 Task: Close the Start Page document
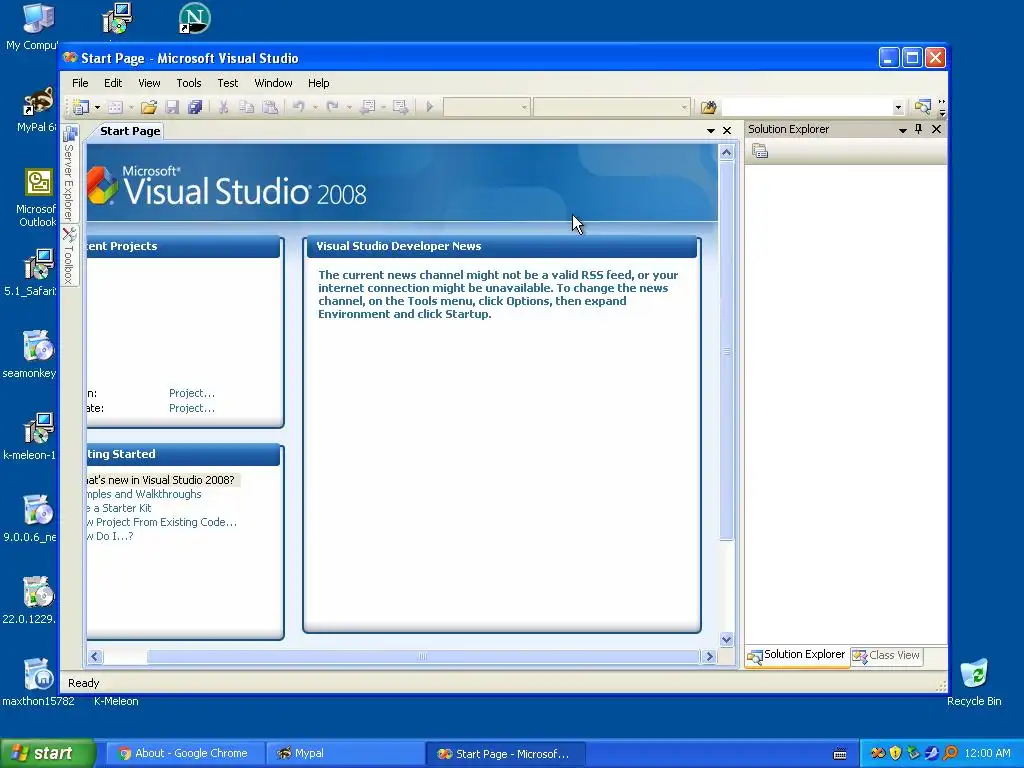tap(727, 131)
